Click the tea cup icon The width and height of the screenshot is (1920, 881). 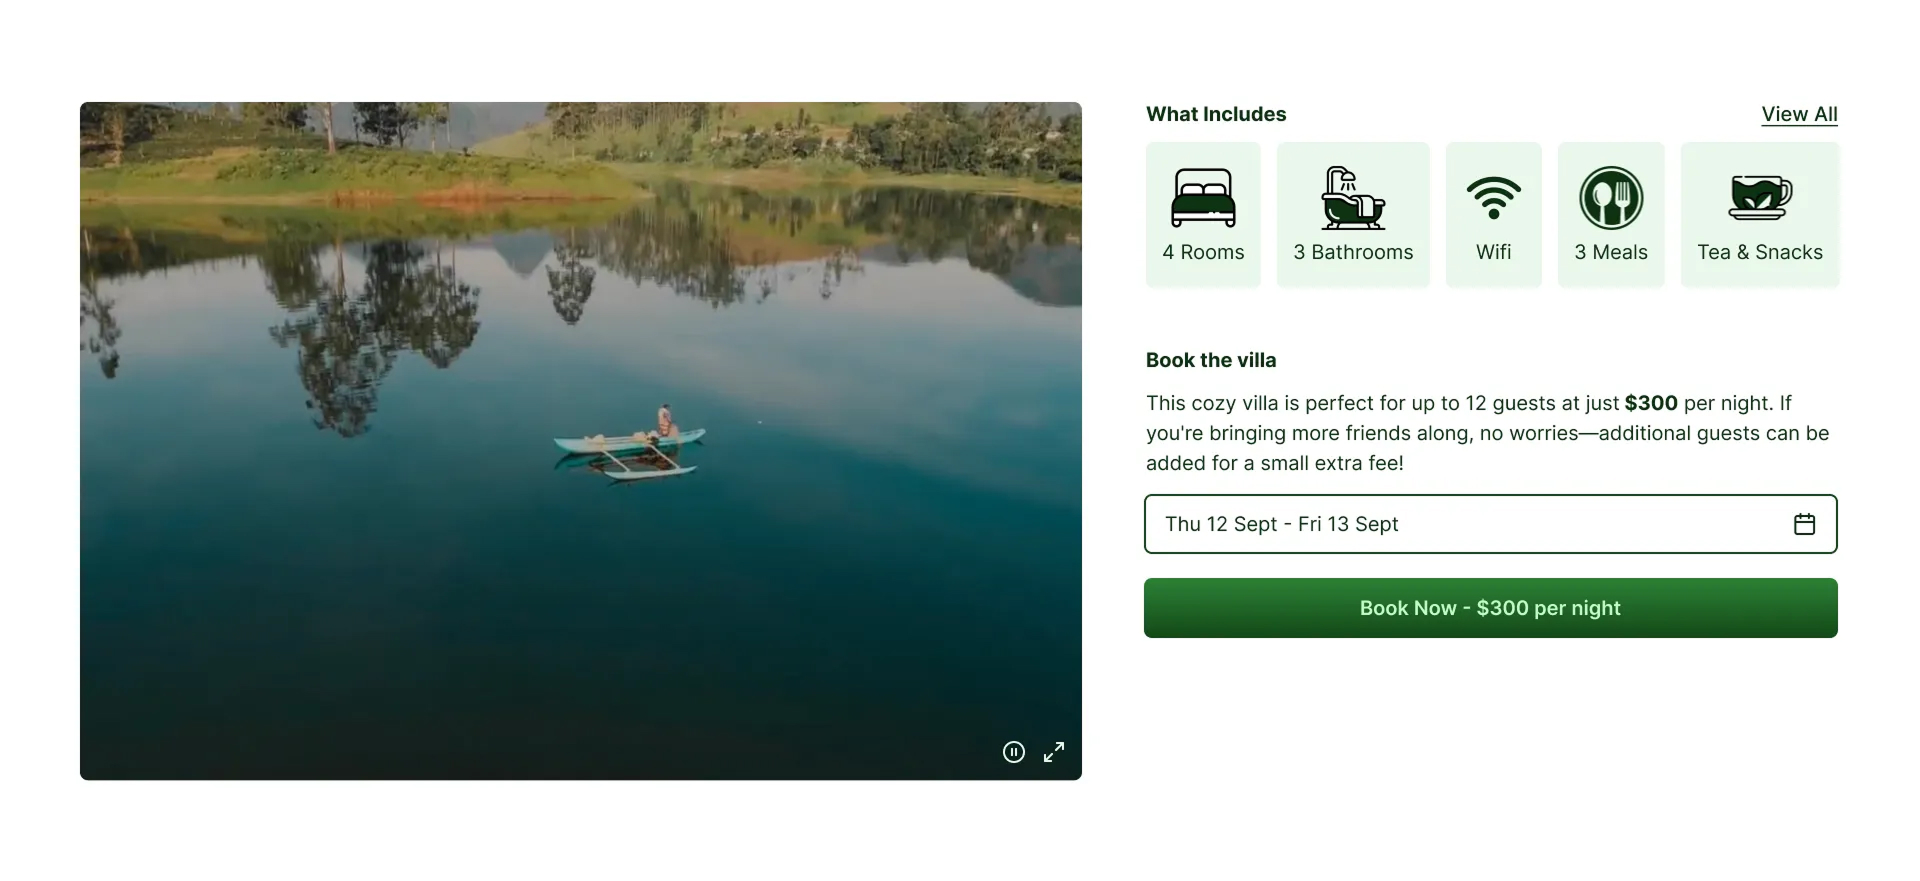pyautogui.click(x=1760, y=197)
